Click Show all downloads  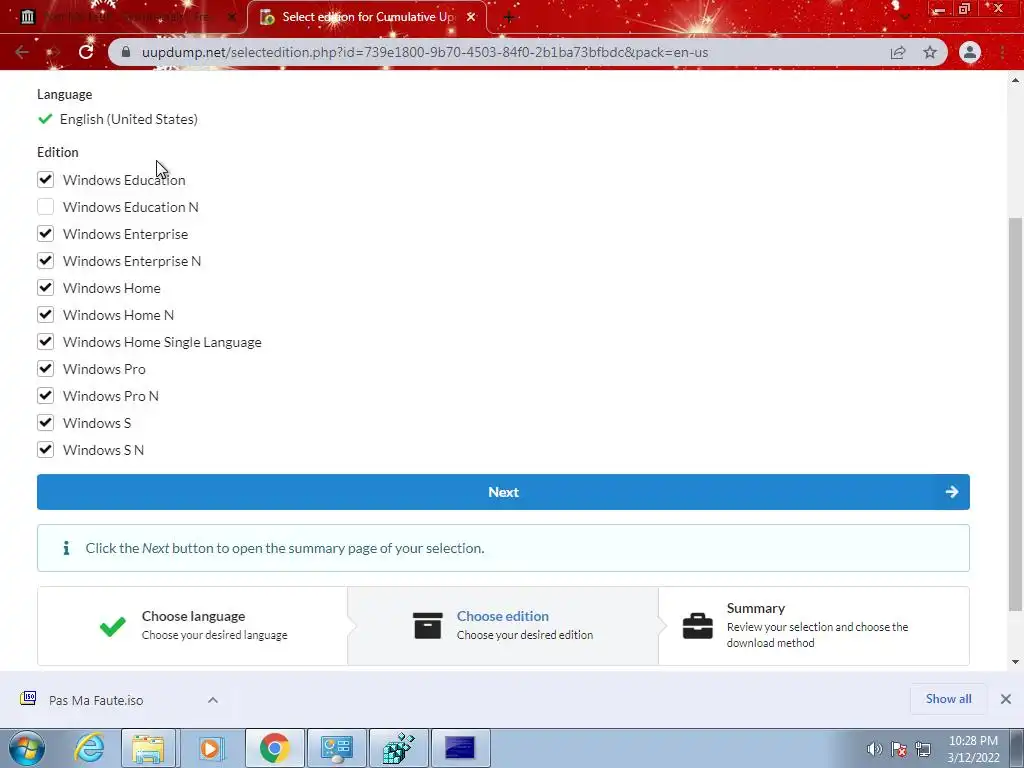coord(948,699)
